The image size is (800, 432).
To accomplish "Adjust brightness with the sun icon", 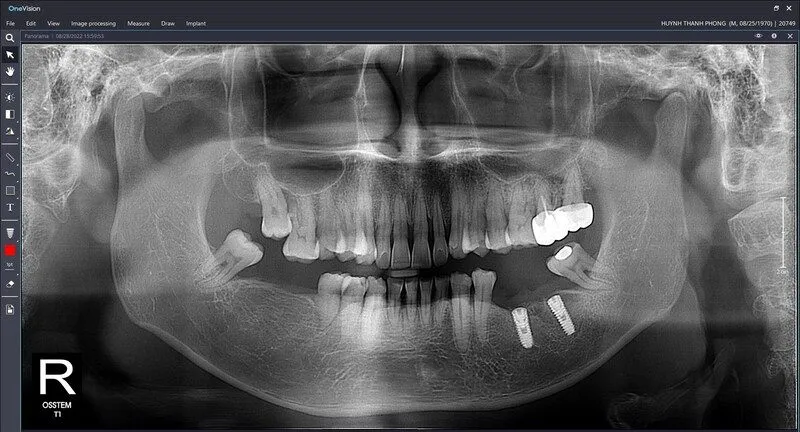I will coord(10,98).
